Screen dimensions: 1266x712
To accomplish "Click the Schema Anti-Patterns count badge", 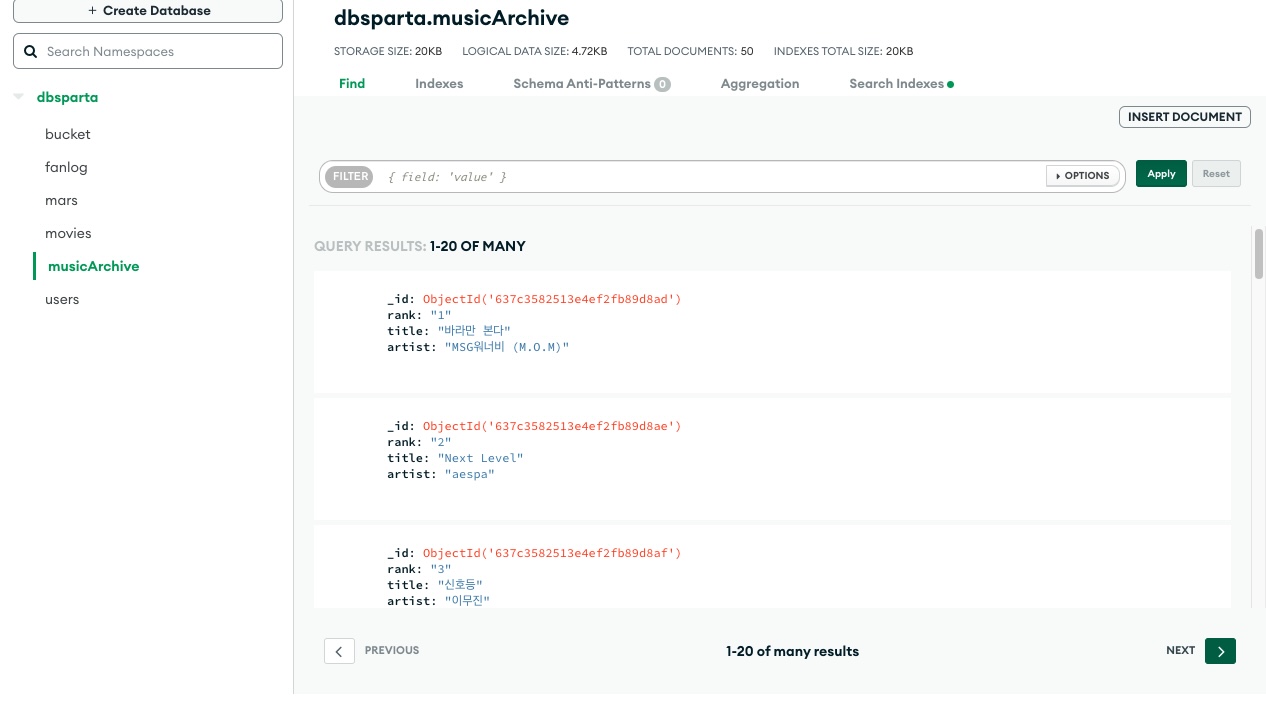I will (x=662, y=85).
